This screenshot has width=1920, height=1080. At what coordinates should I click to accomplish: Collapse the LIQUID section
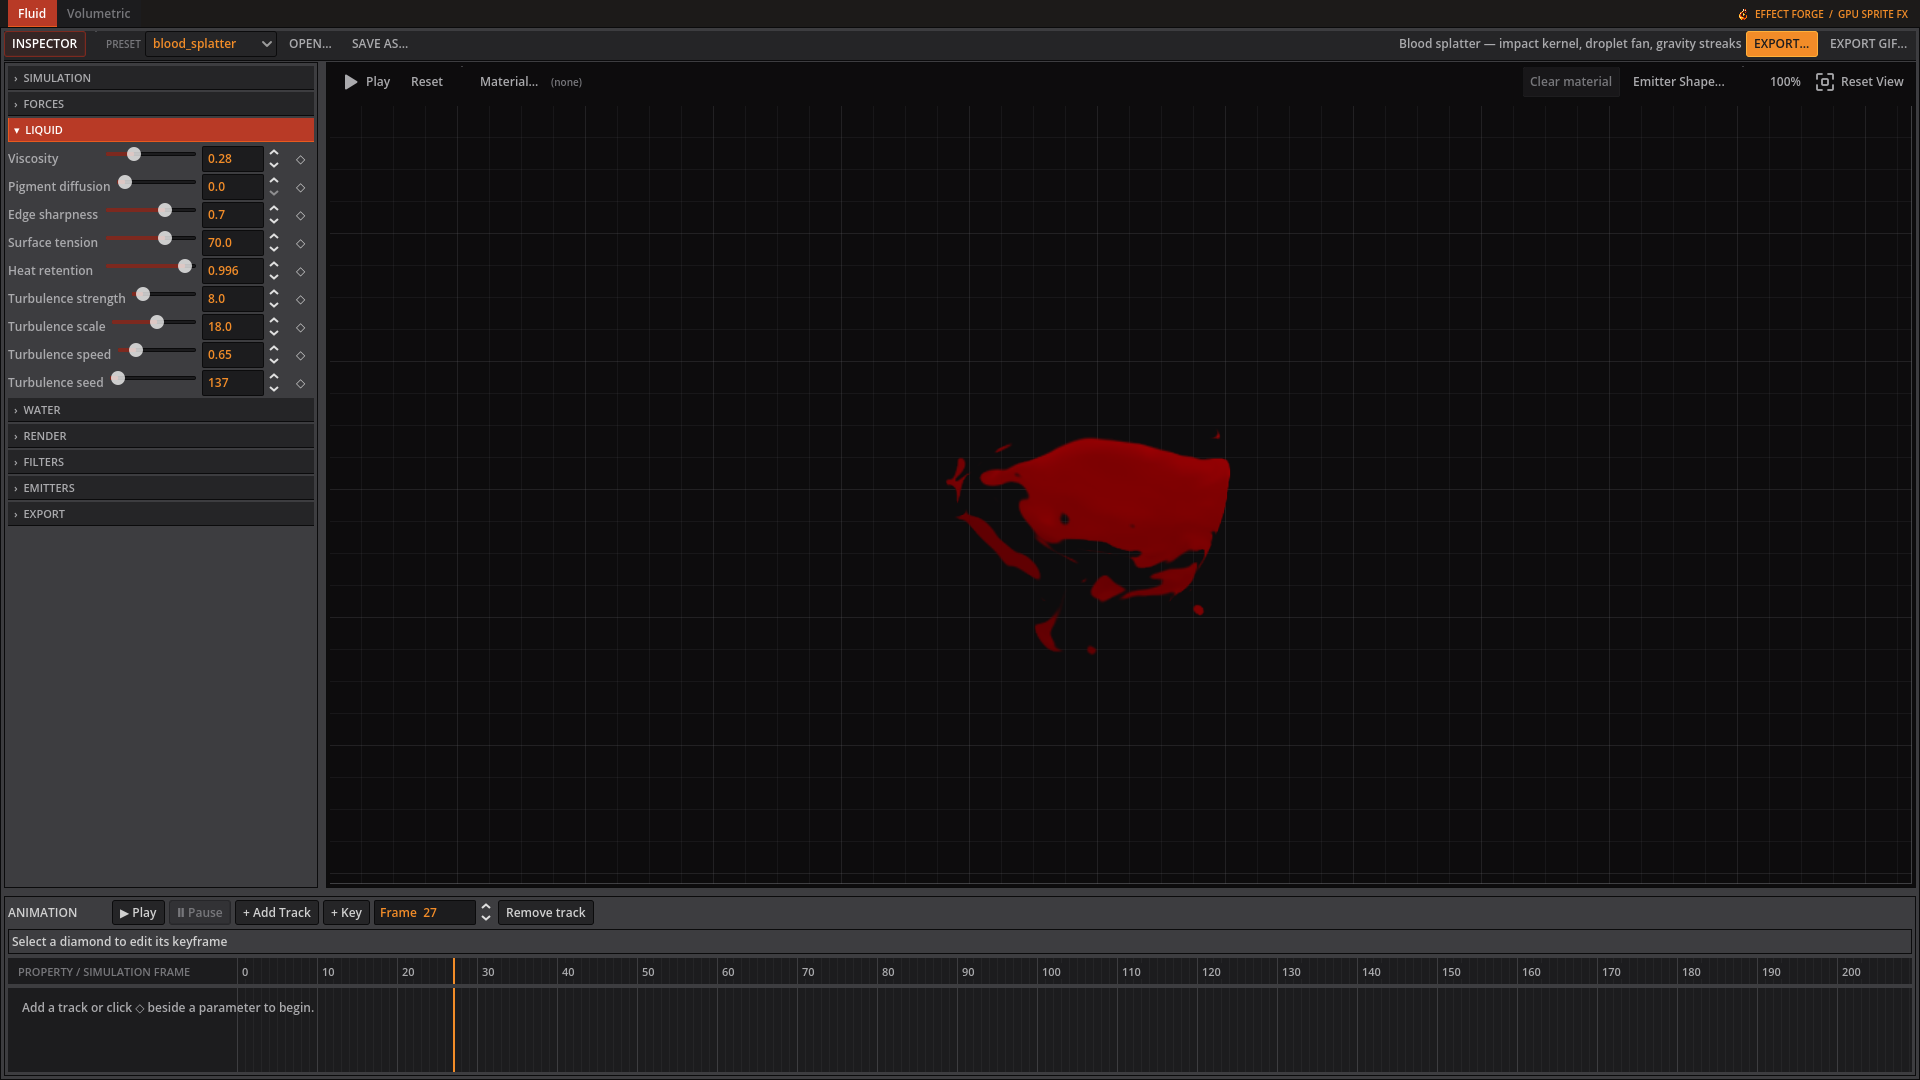pyautogui.click(x=161, y=130)
